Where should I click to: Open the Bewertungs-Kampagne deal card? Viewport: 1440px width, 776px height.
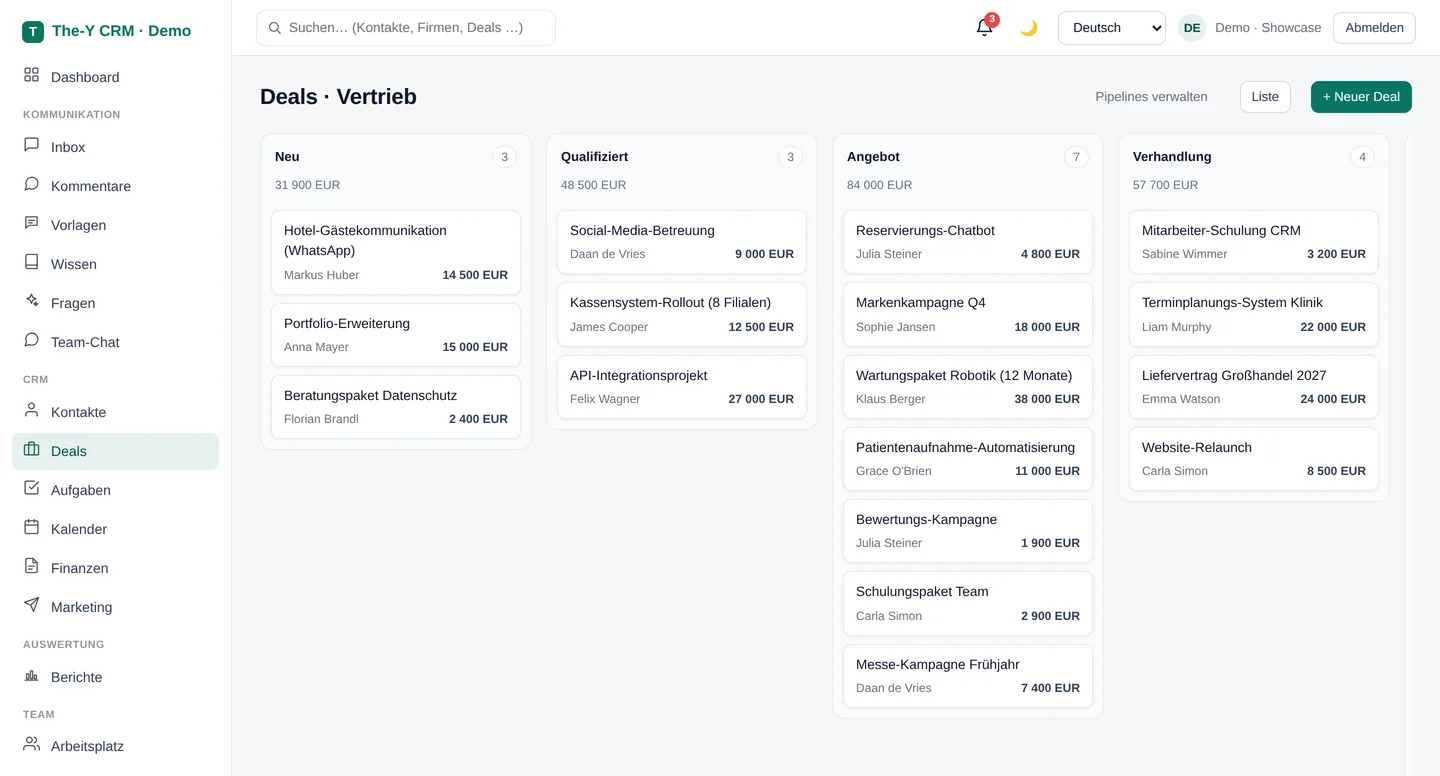click(x=968, y=531)
